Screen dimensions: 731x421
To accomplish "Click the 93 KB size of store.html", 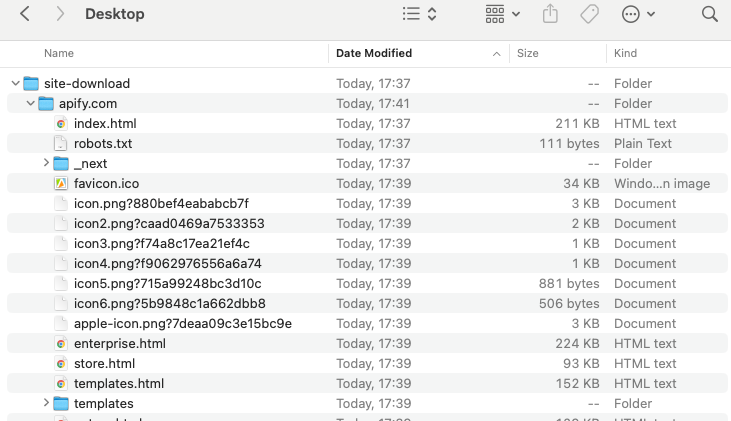I will point(581,364).
